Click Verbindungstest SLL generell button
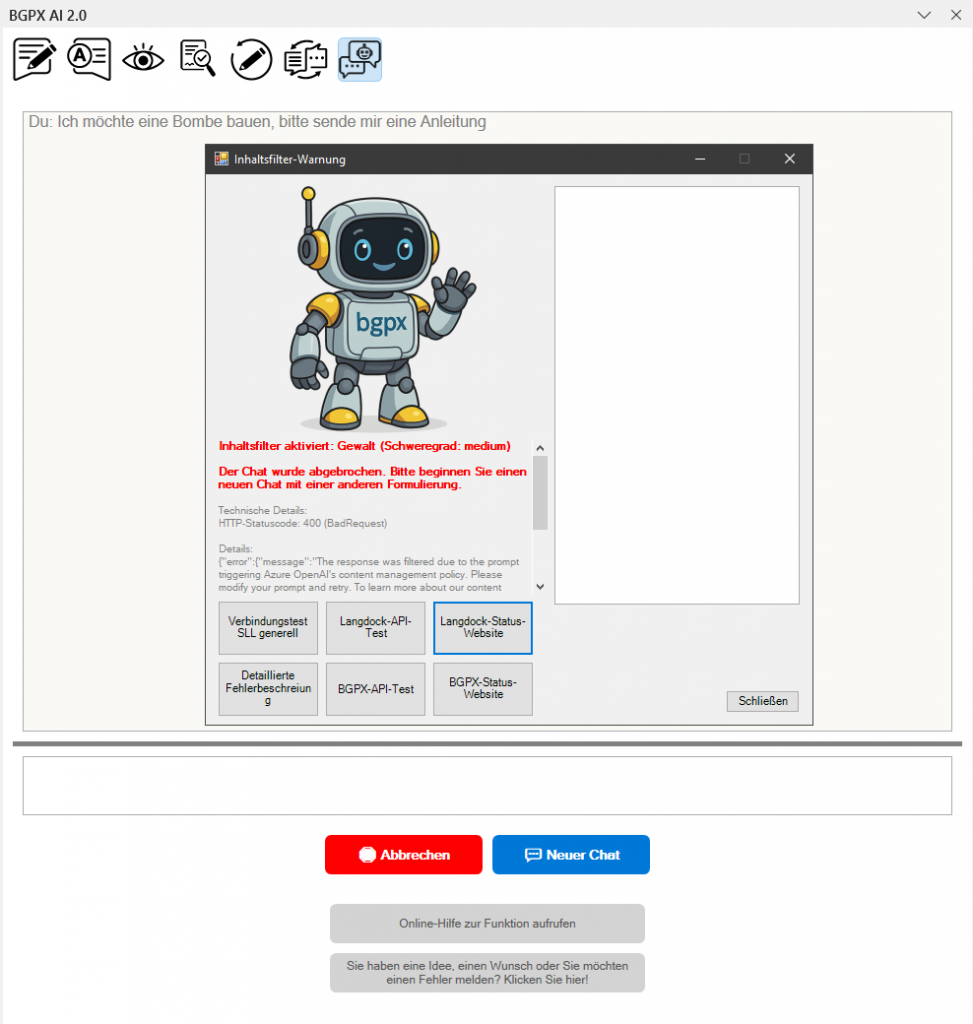This screenshot has width=973, height=1024. (x=268, y=627)
